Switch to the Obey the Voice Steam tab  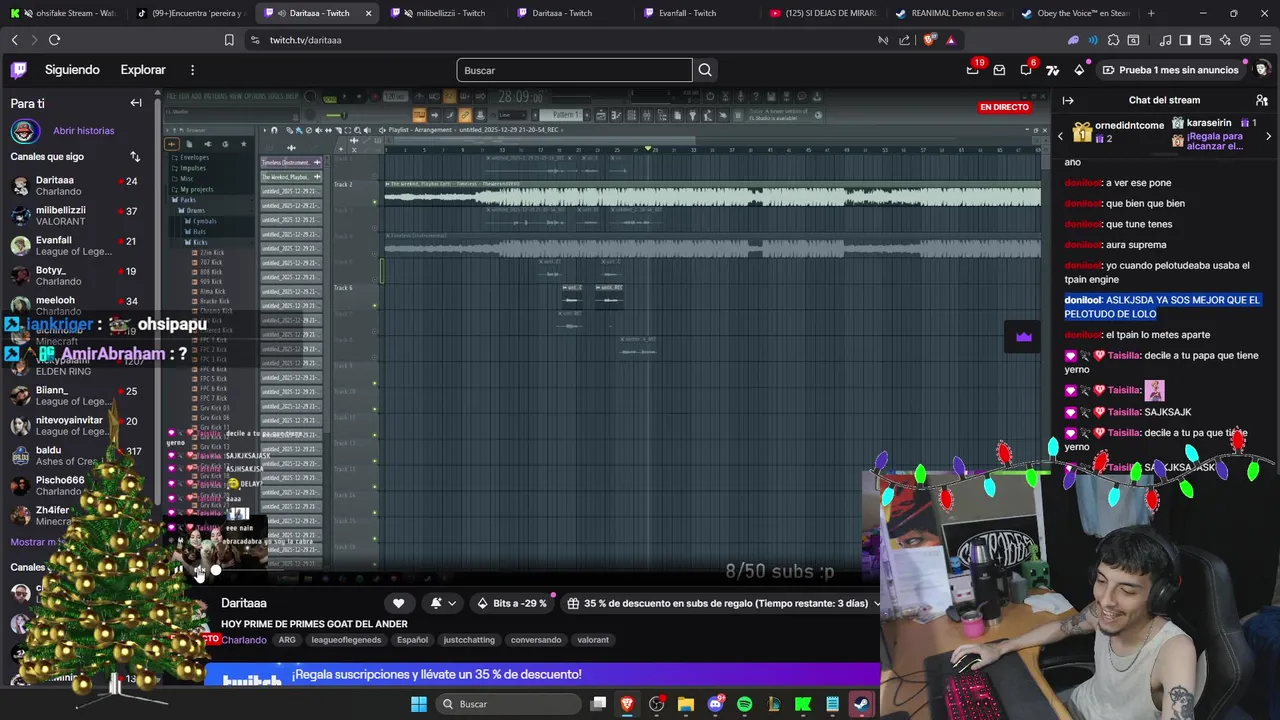point(1074,13)
